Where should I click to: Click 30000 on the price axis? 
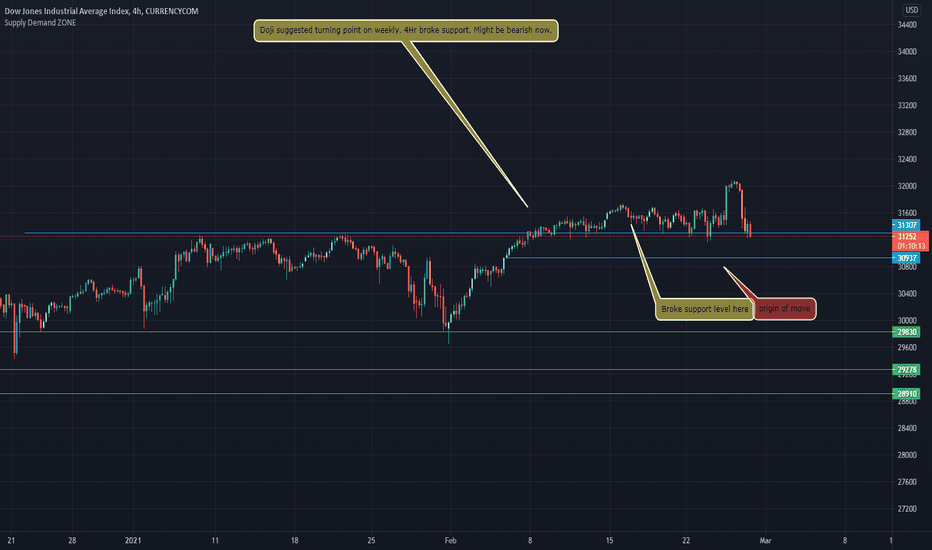click(906, 320)
